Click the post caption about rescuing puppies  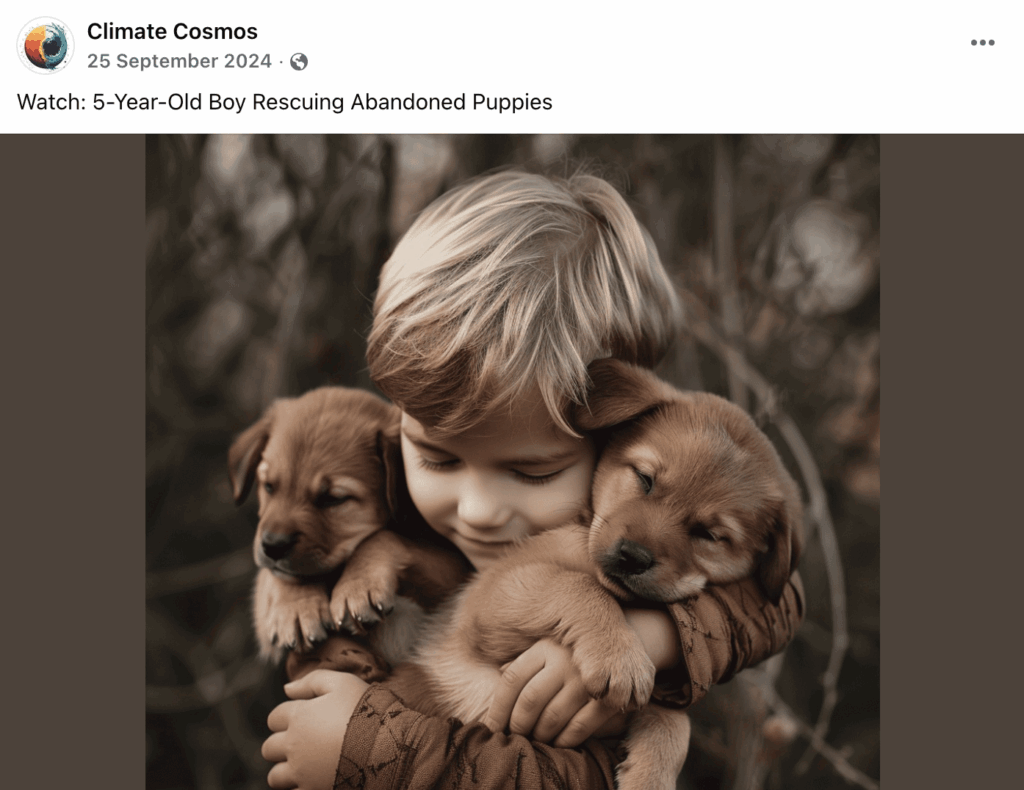(284, 102)
